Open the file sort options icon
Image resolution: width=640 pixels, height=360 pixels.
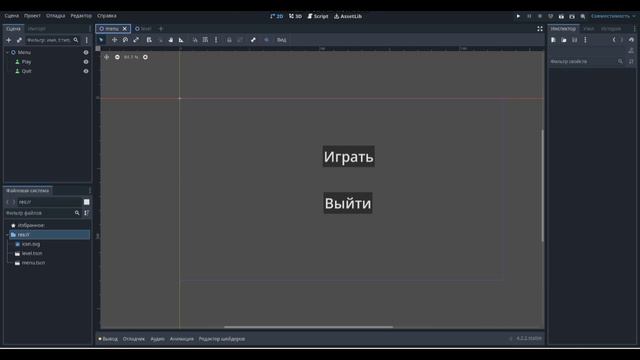pyautogui.click(x=87, y=213)
